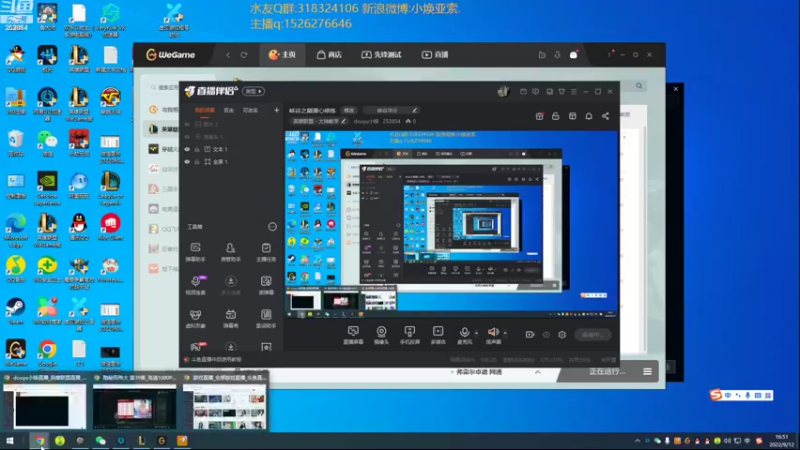Screen dimensions: 800x450
Task: Edit category 英雄联盟-大神教学 pencil
Action: pyautogui.click(x=344, y=121)
